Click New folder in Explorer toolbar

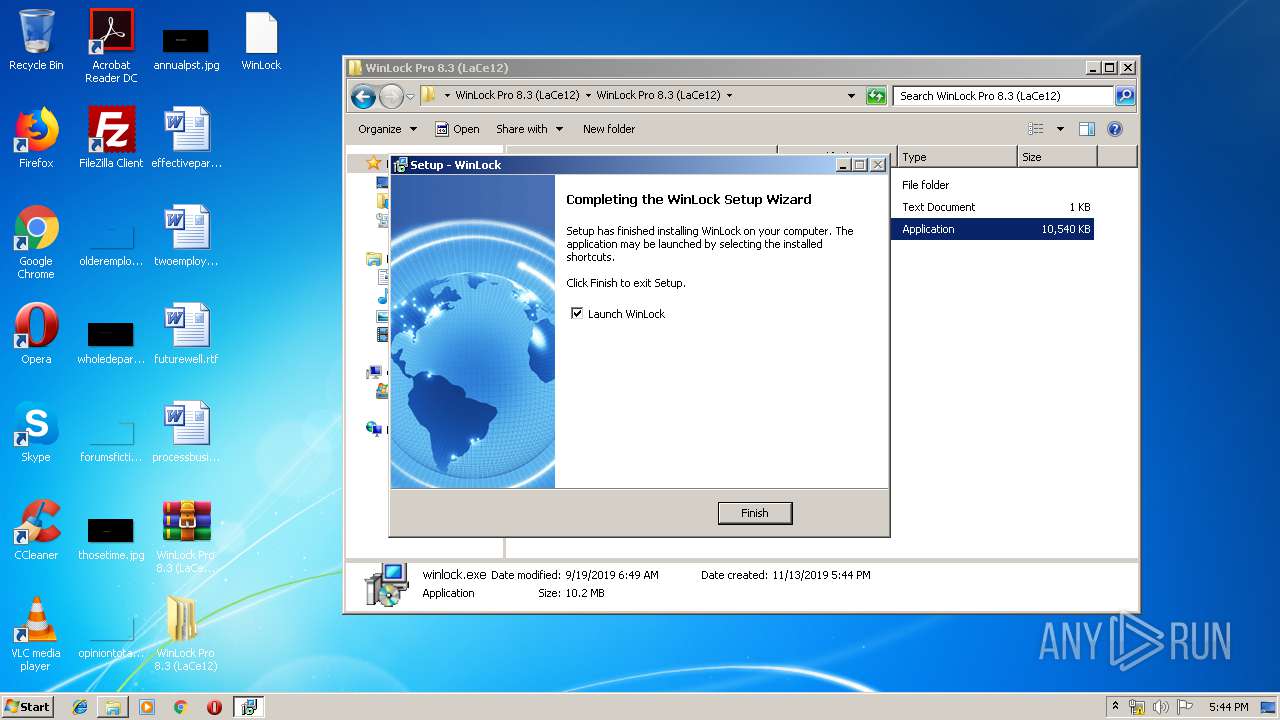609,129
